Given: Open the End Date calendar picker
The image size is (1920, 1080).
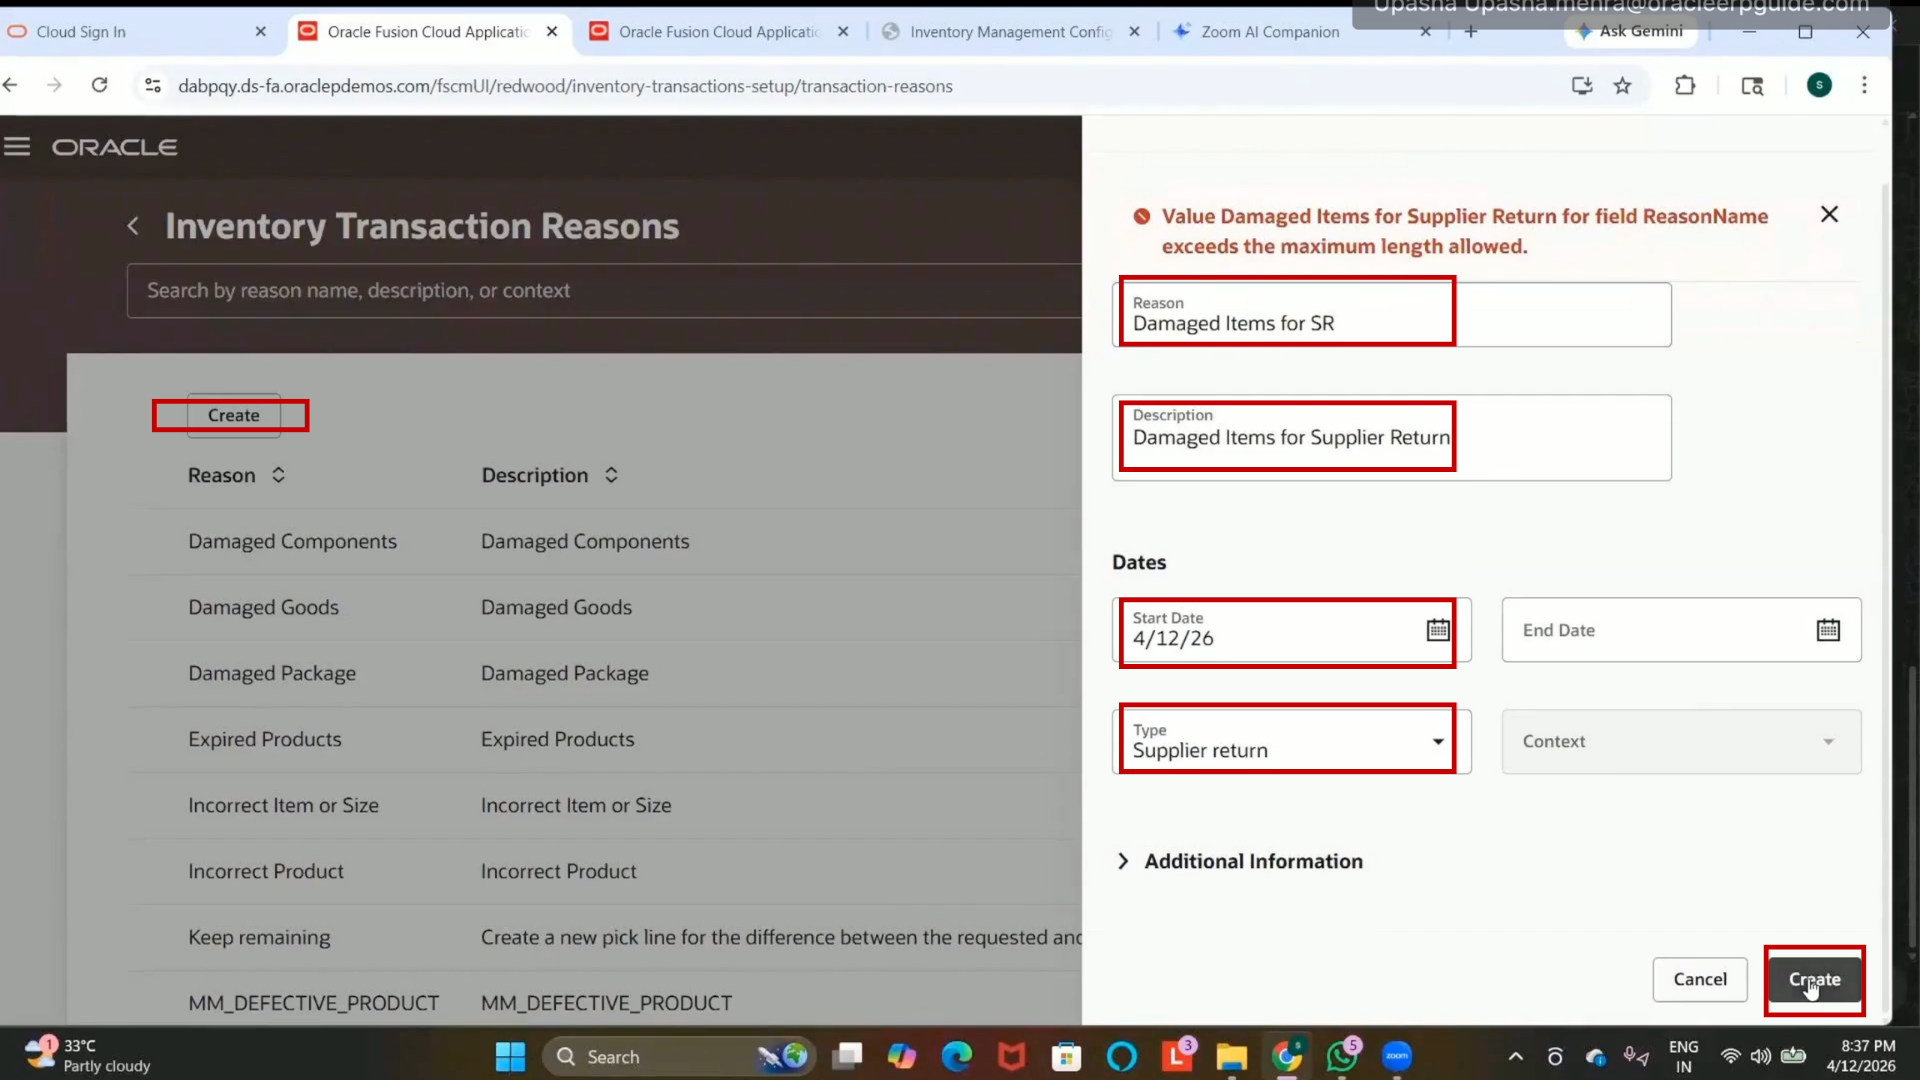Looking at the screenshot, I should click(1828, 630).
